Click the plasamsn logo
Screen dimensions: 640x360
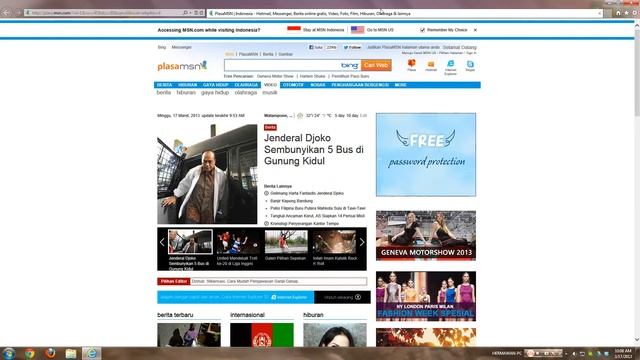point(182,66)
